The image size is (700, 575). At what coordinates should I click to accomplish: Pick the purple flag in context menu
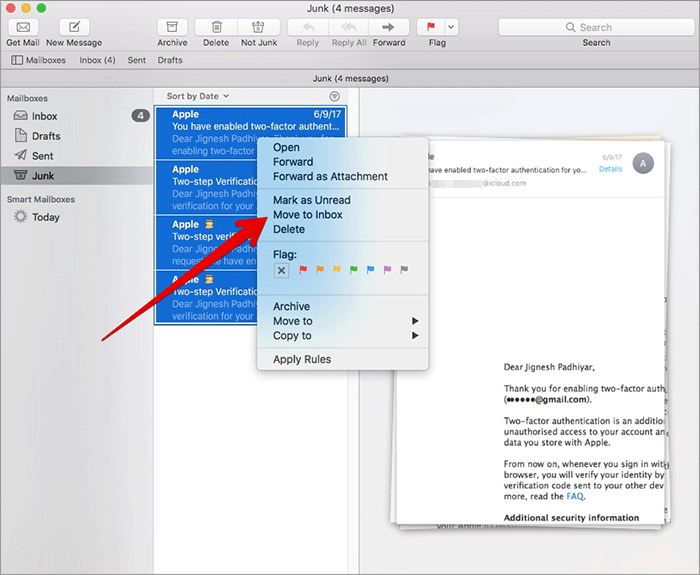387,270
